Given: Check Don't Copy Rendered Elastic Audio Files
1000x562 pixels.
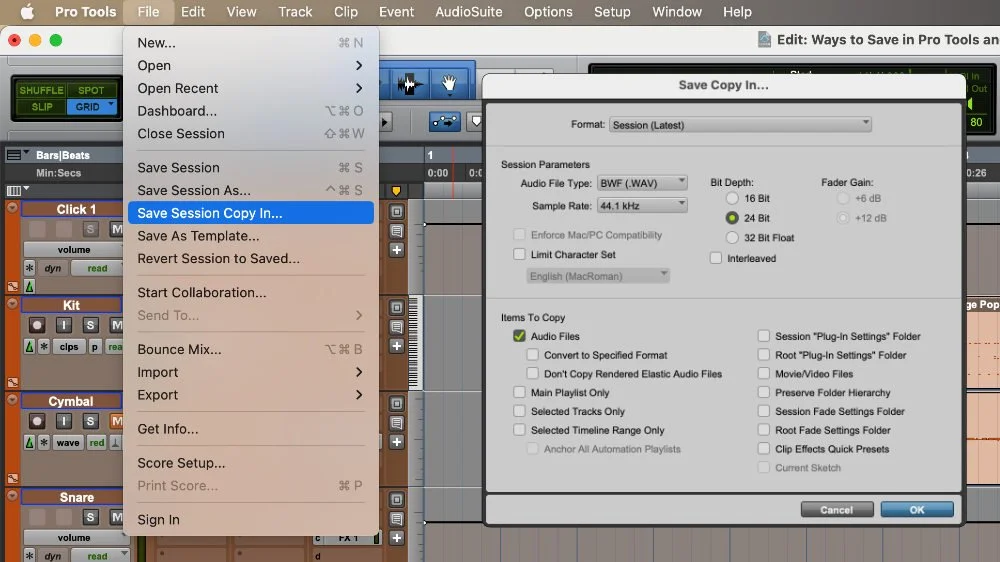Looking at the screenshot, I should click(x=533, y=374).
